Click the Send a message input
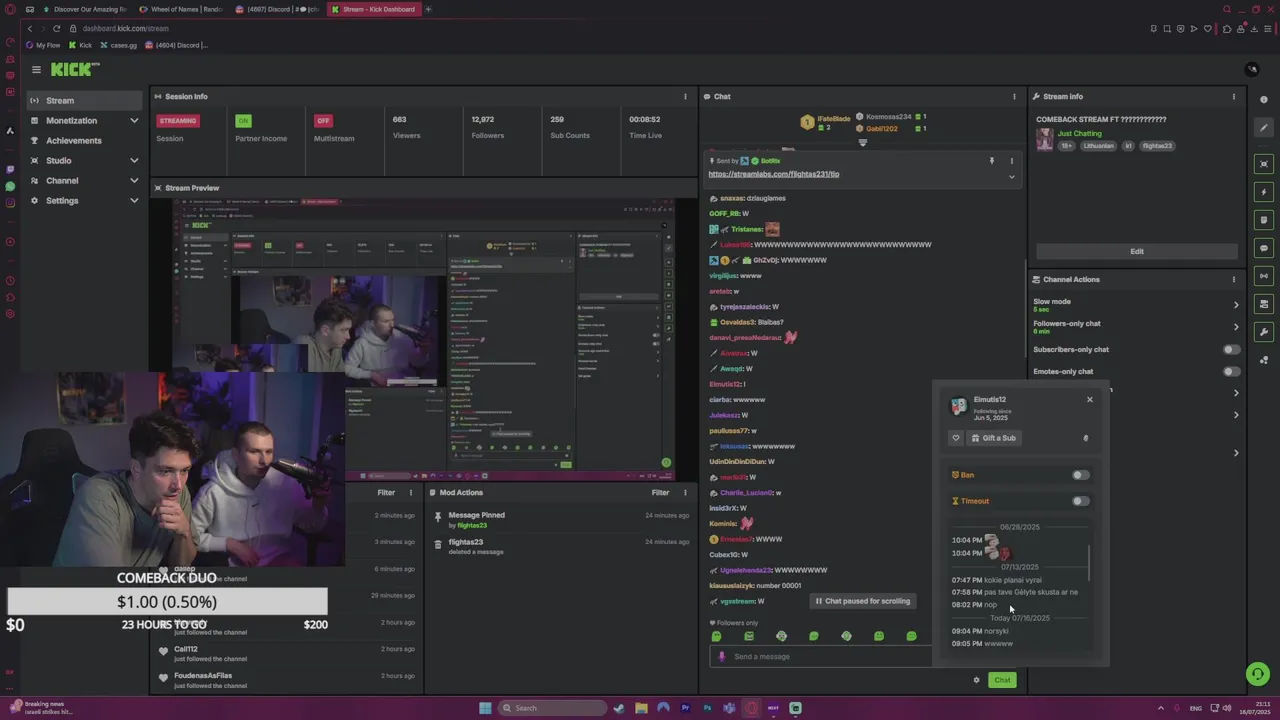The height and width of the screenshot is (720, 1280). pyautogui.click(x=820, y=657)
